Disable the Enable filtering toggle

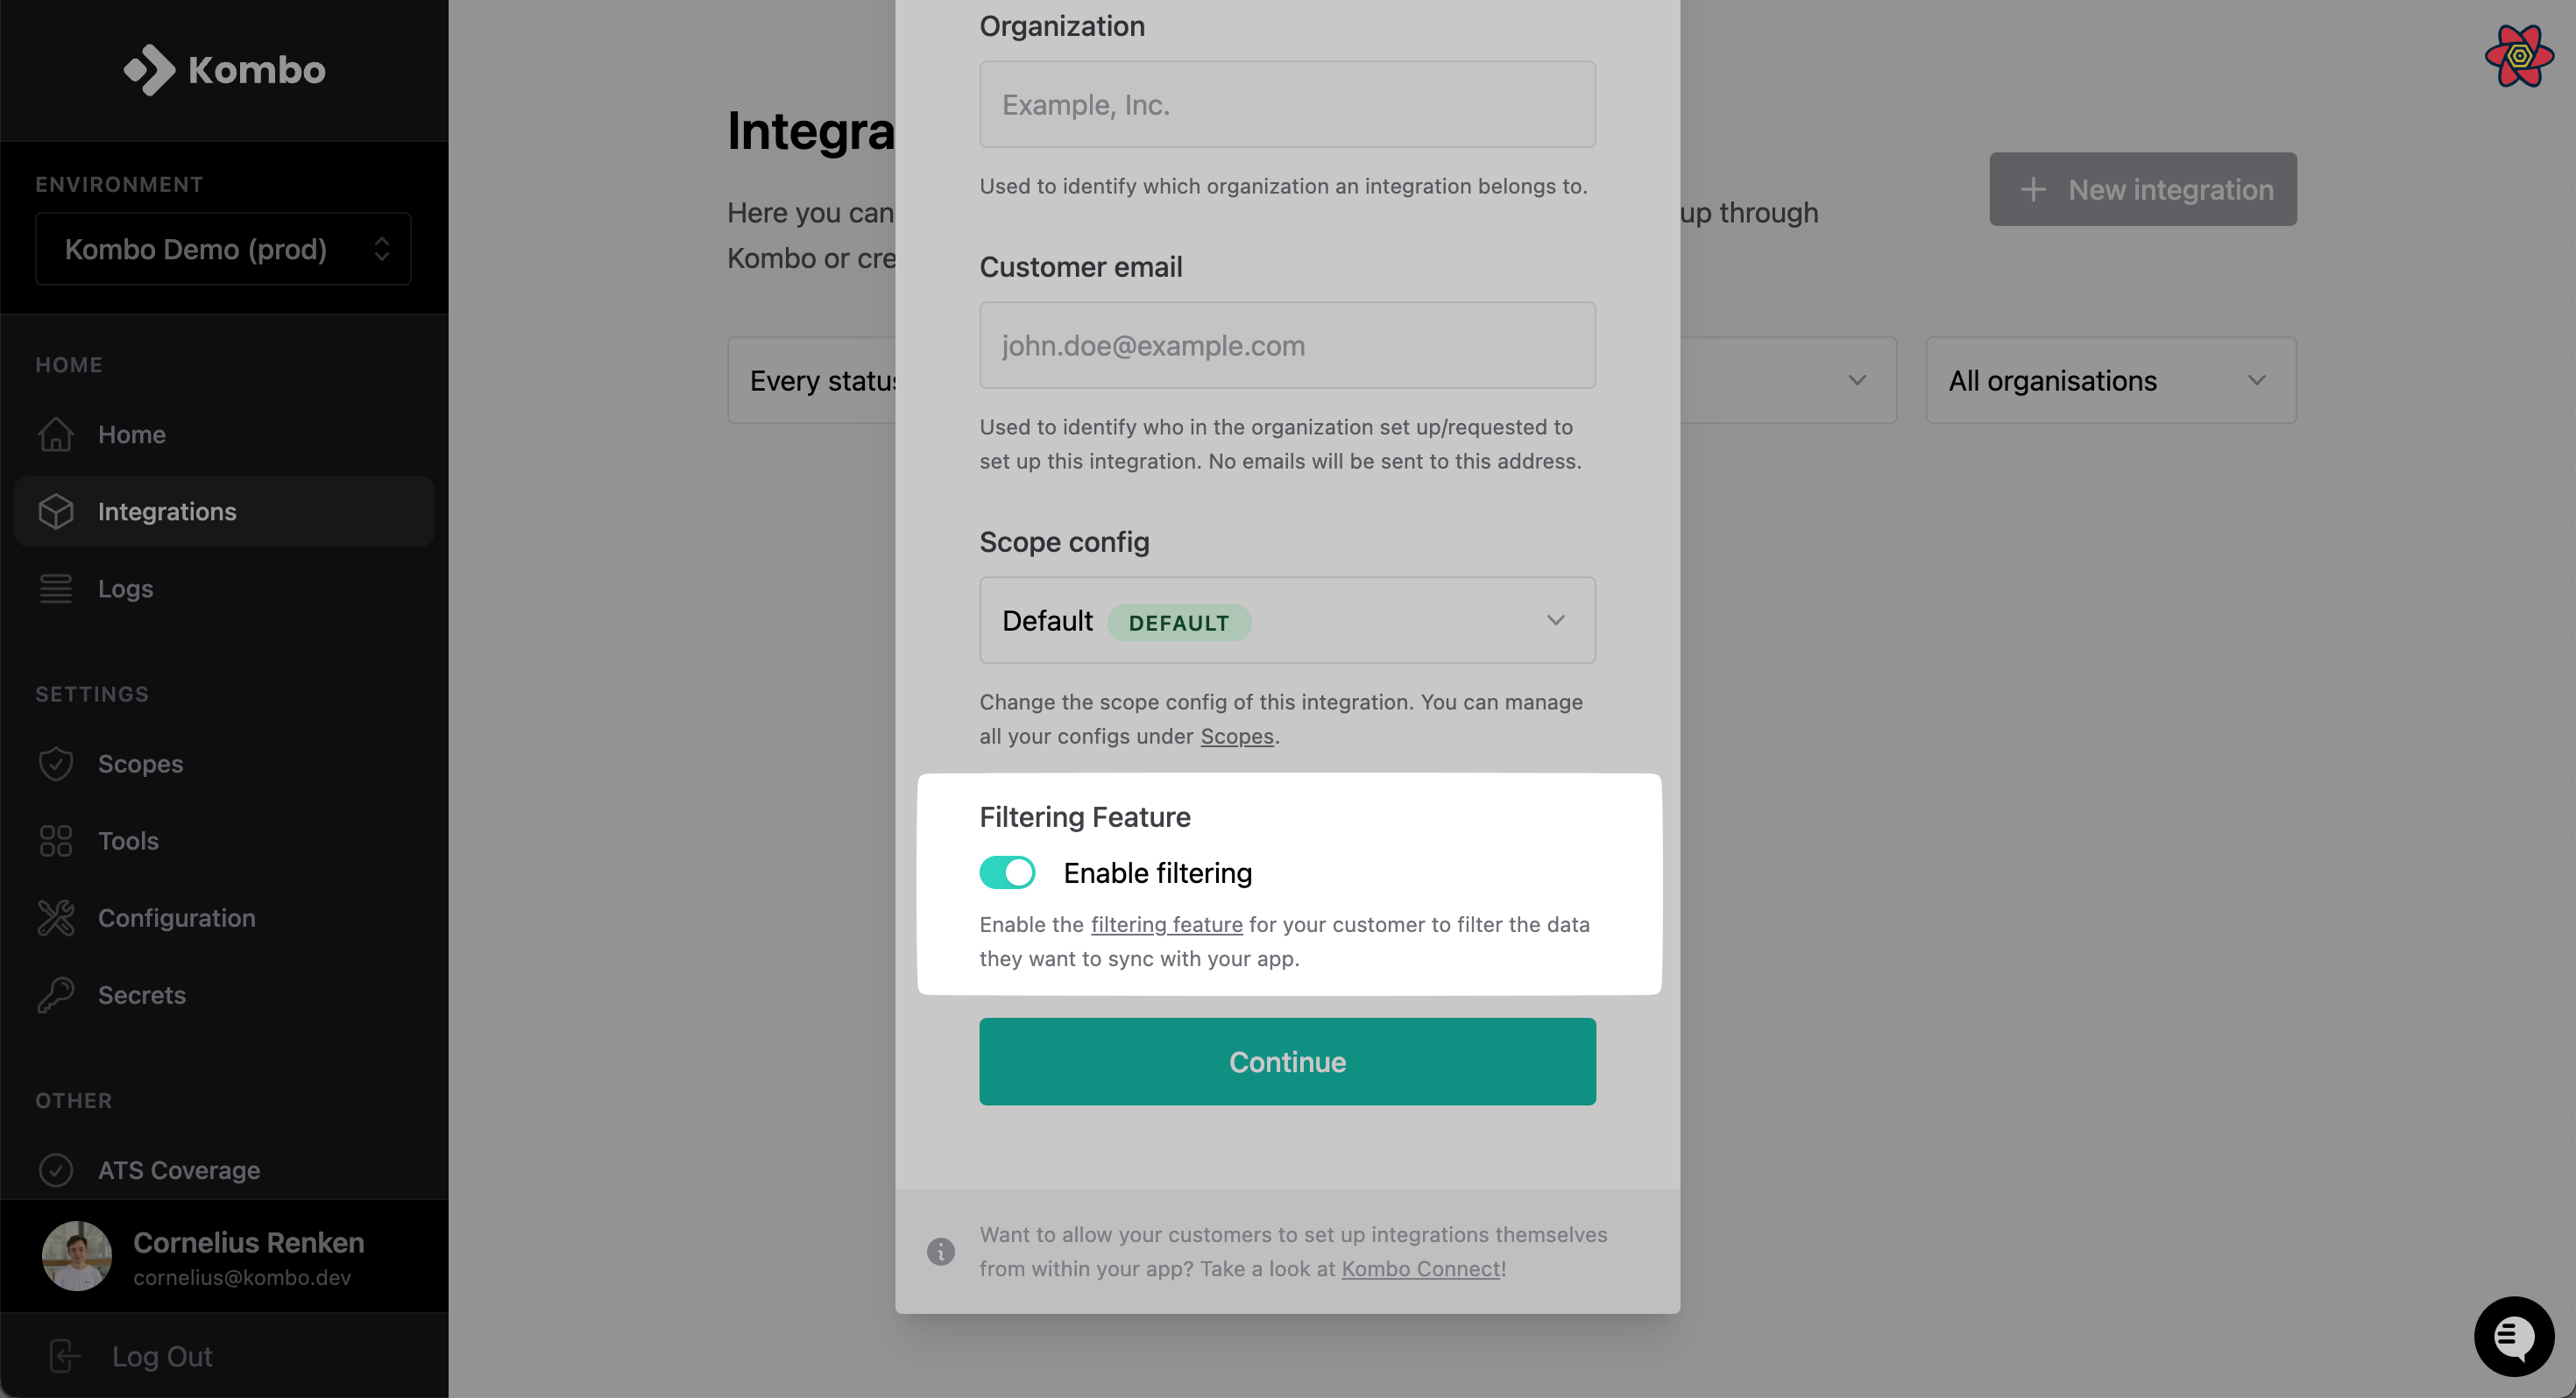1007,873
